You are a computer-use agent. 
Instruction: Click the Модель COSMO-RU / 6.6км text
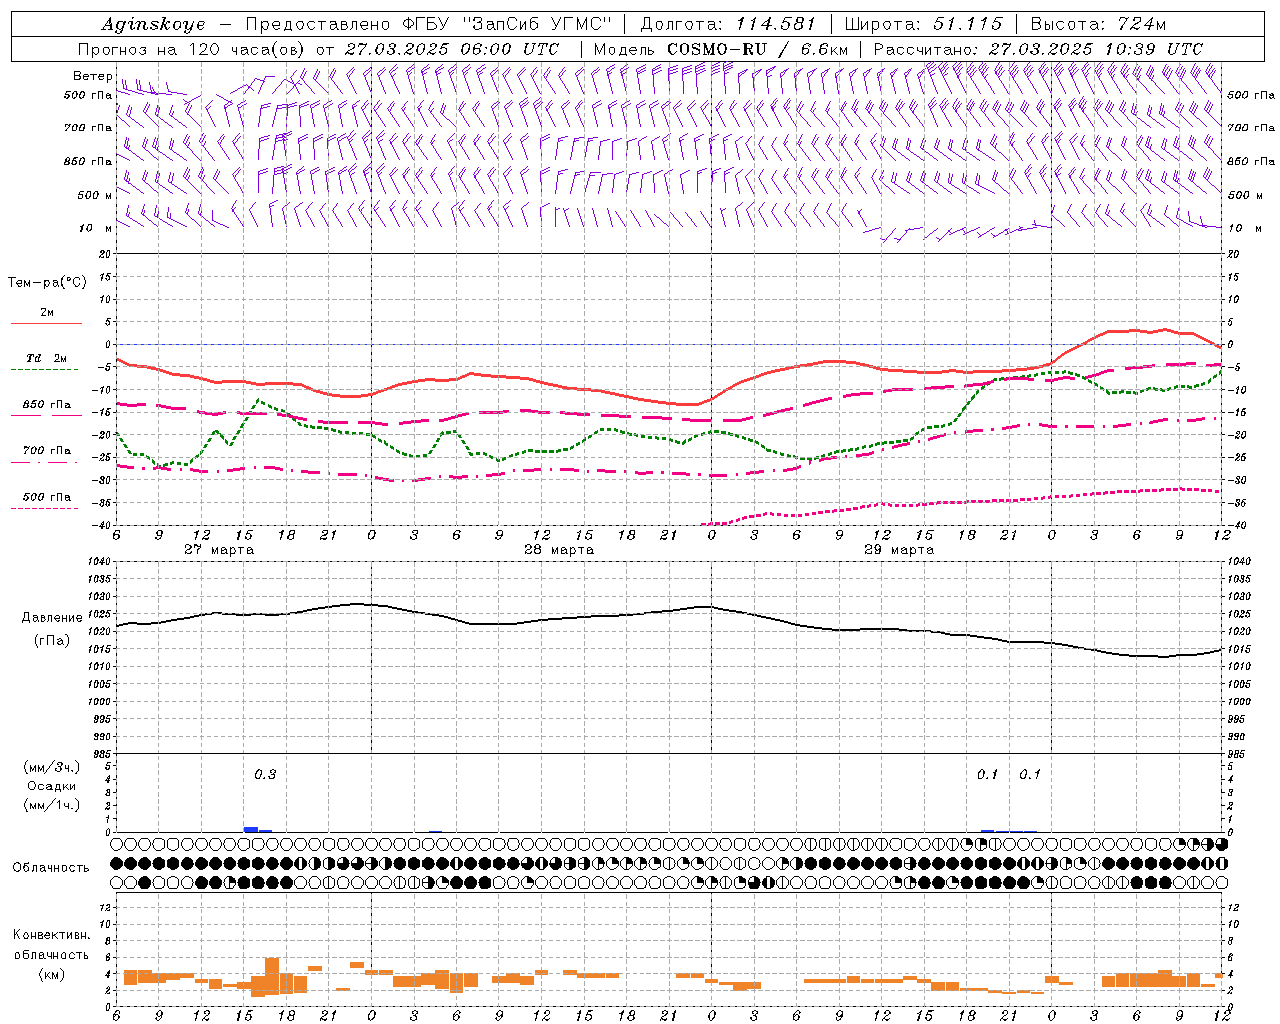721,49
